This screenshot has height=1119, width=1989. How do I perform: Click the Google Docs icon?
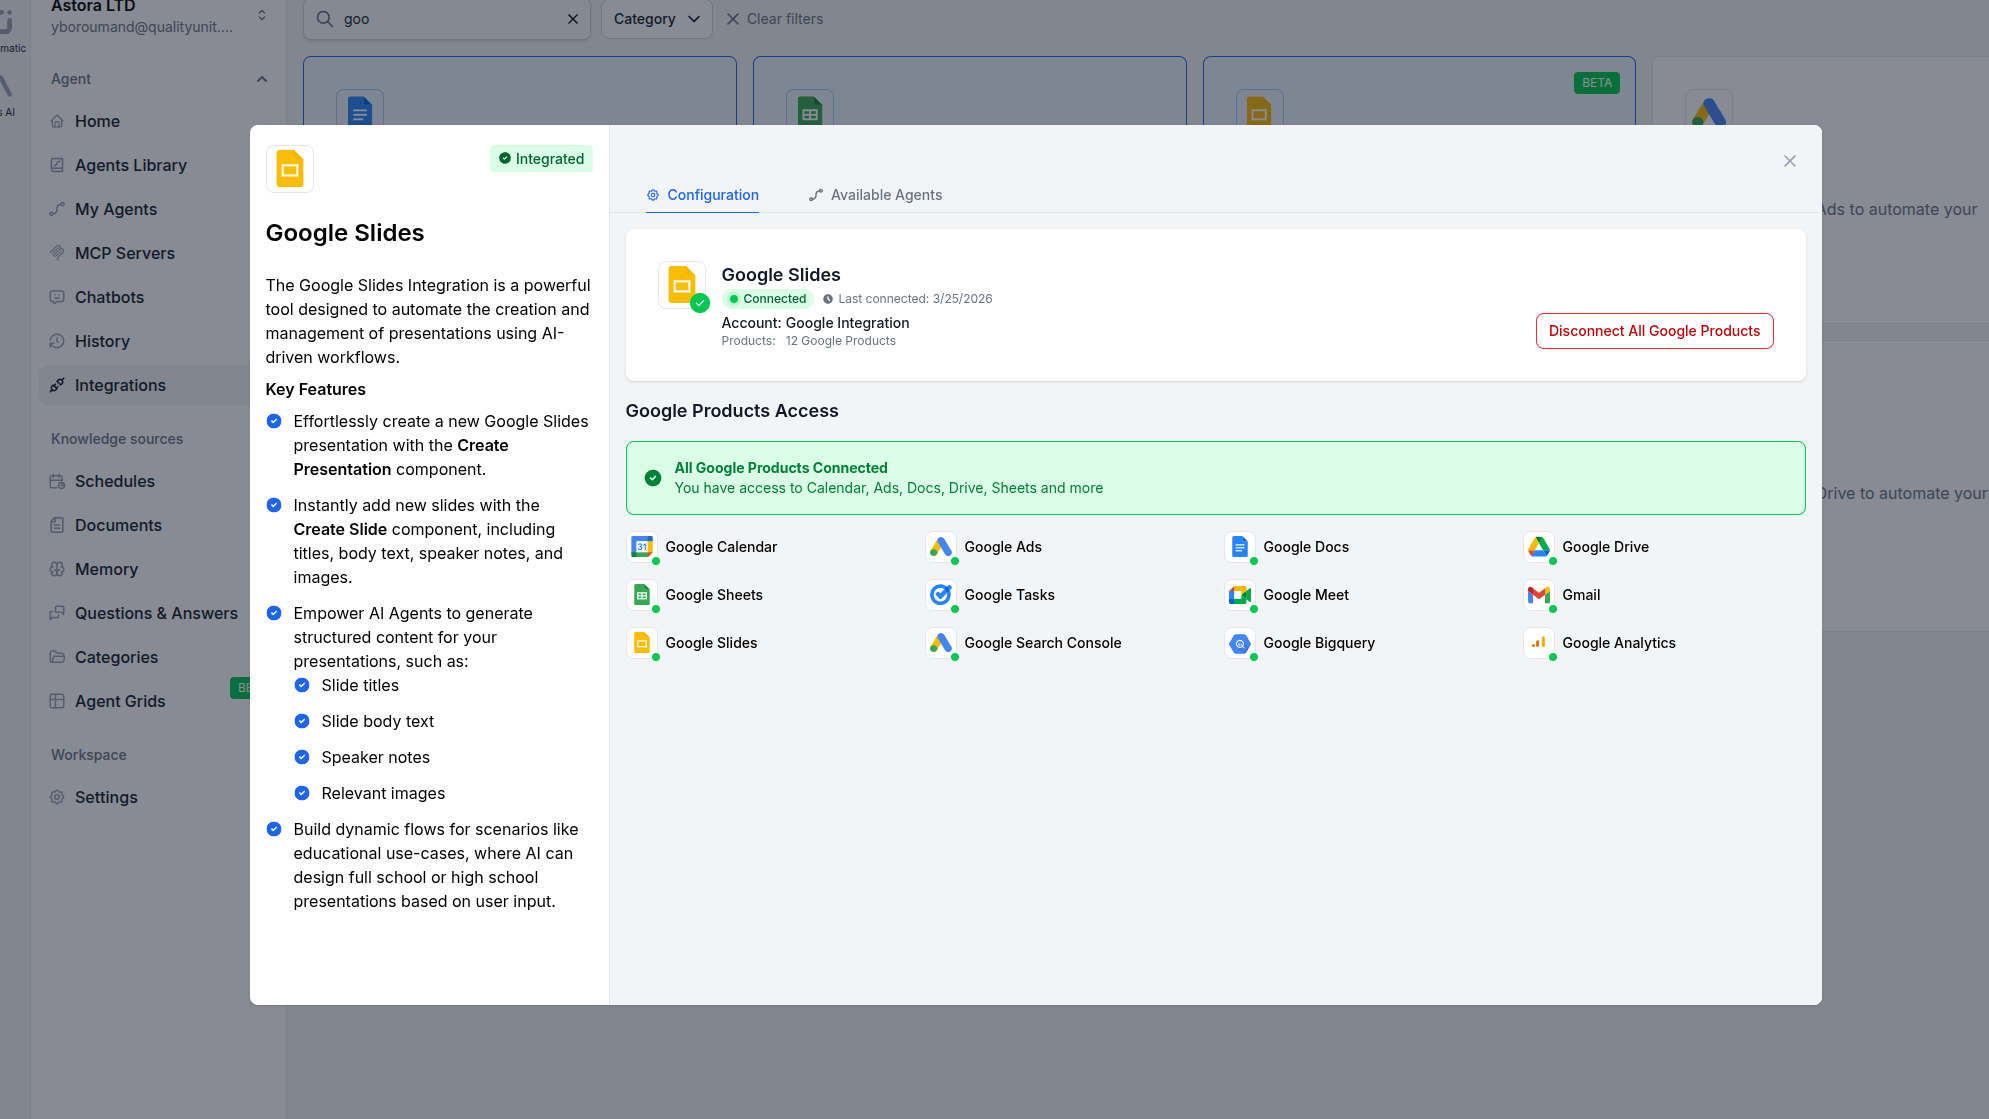pyautogui.click(x=1240, y=547)
